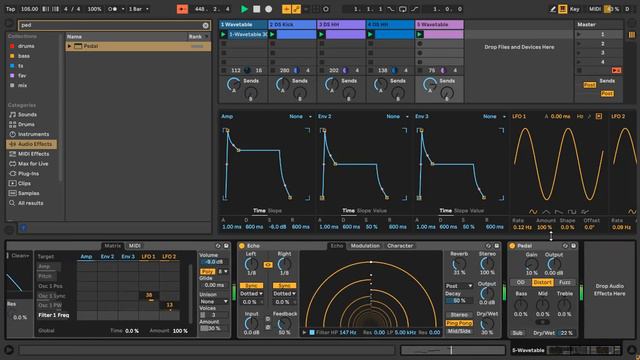The image size is (640, 360).
Task: Open the Unison mode None dropdown
Action: tap(214, 302)
